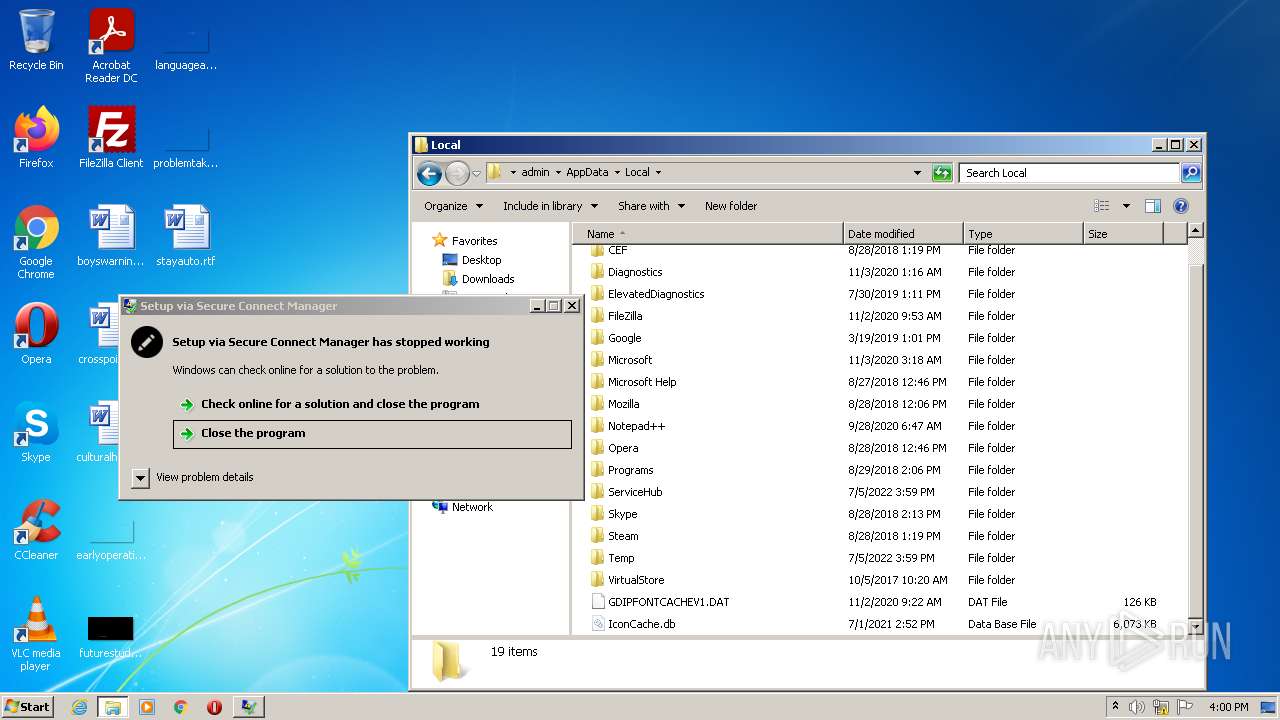Click Close the program option
The width and height of the screenshot is (1280, 720).
coord(372,433)
